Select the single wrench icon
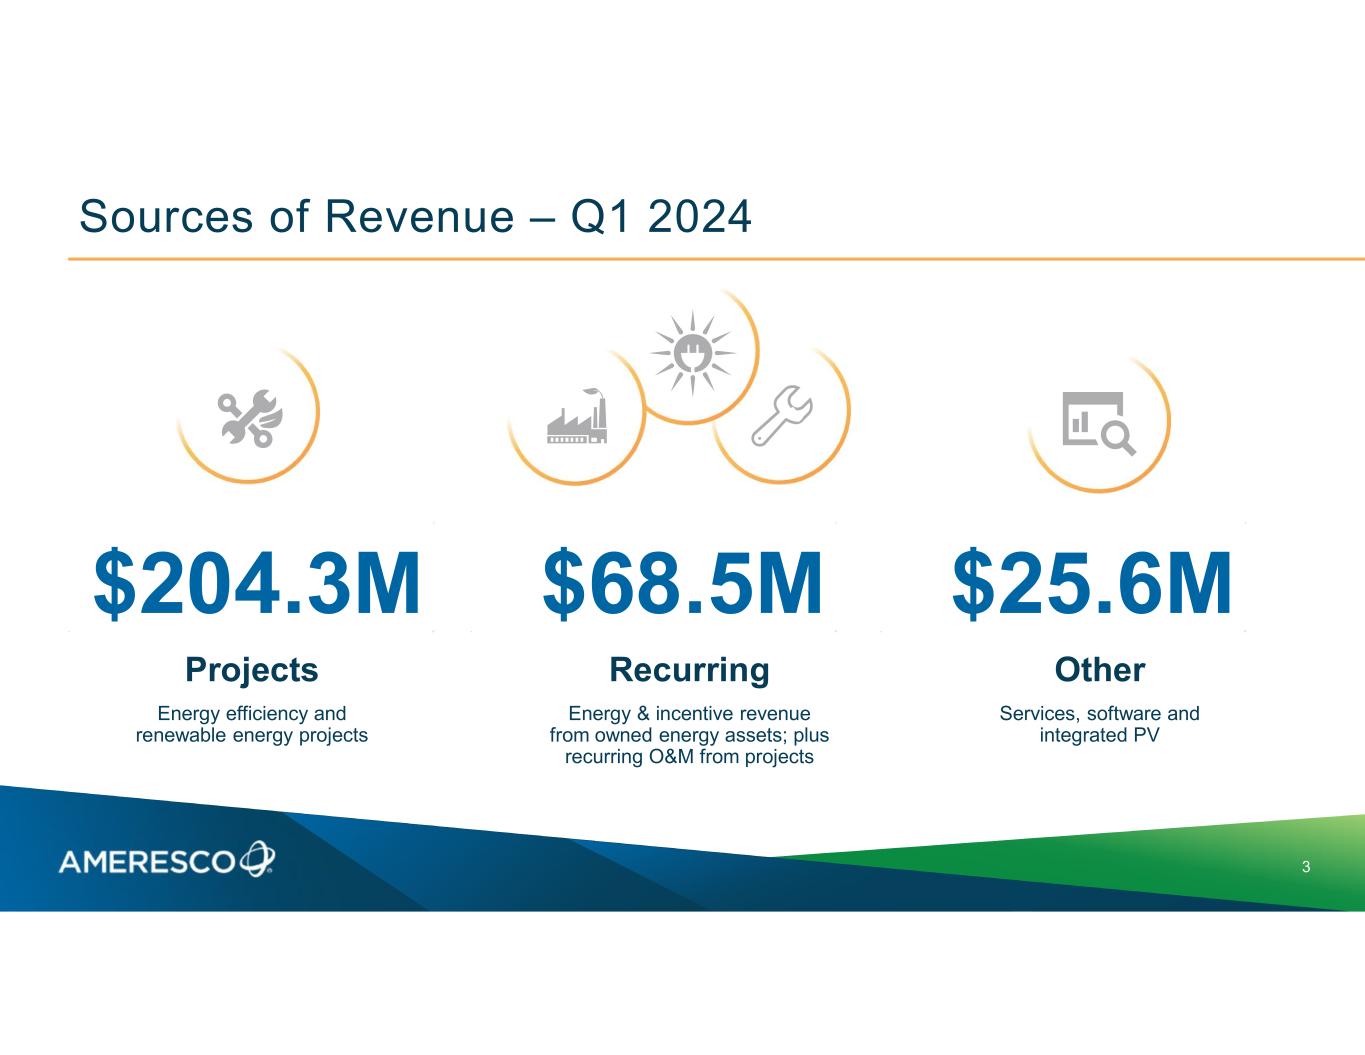This screenshot has height=1055, width=1365. 782,415
